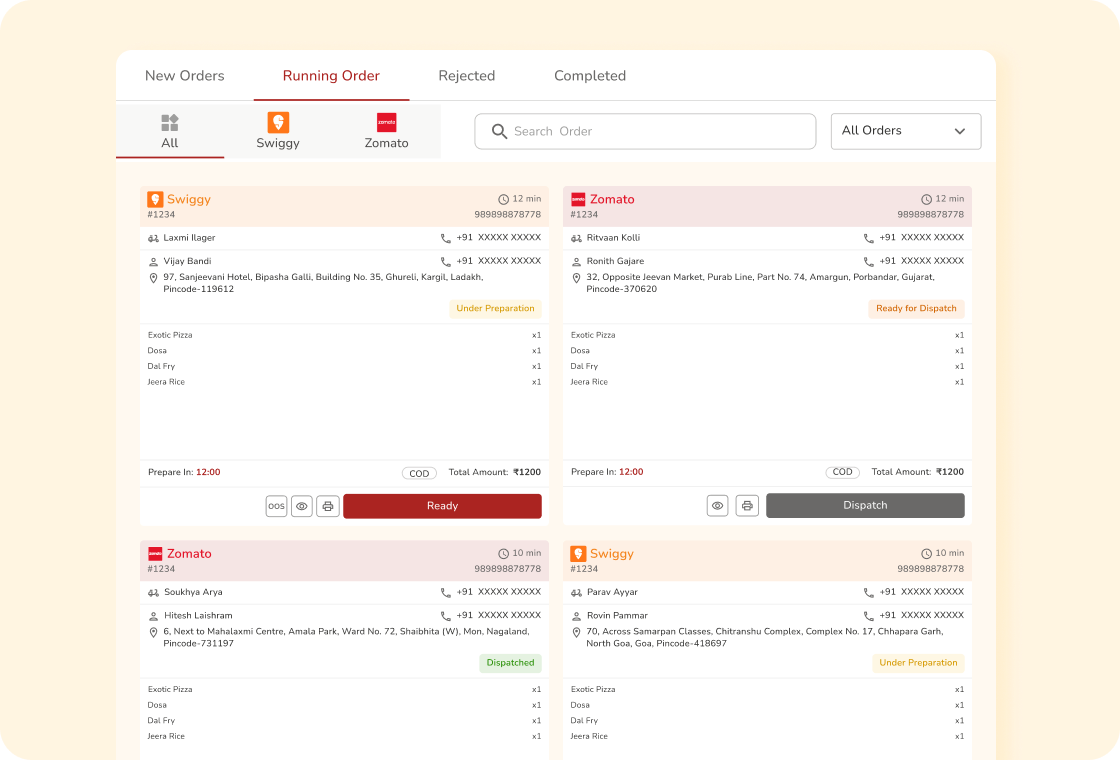1120x760 pixels.
Task: Open the All Orders dropdown
Action: point(905,131)
